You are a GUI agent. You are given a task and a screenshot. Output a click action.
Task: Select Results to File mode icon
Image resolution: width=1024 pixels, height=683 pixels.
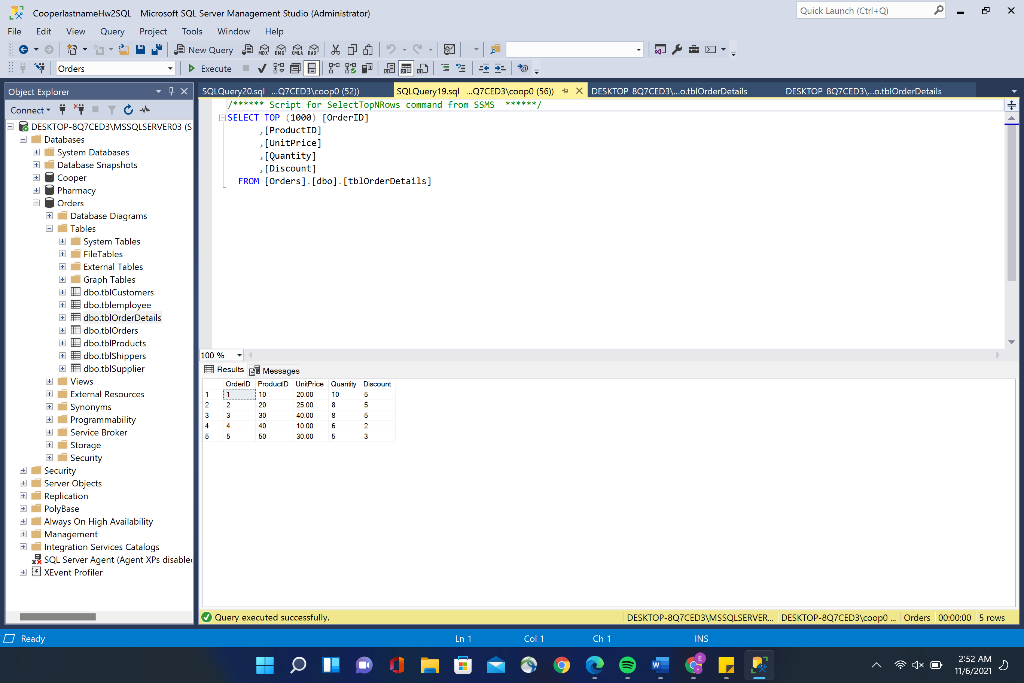(423, 69)
